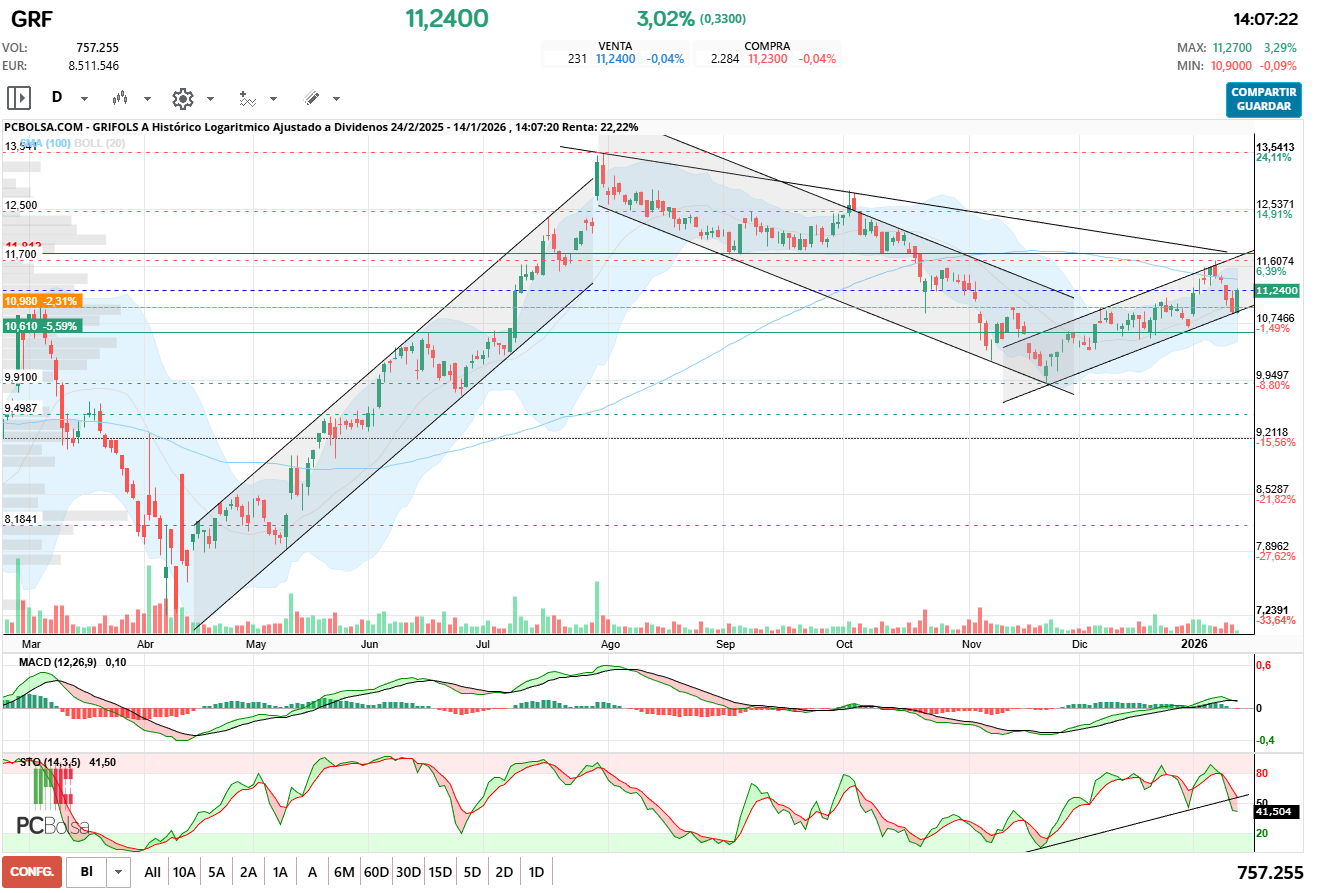Expand the BI selector dropdown arrow
The image size is (1317, 893).
click(119, 872)
